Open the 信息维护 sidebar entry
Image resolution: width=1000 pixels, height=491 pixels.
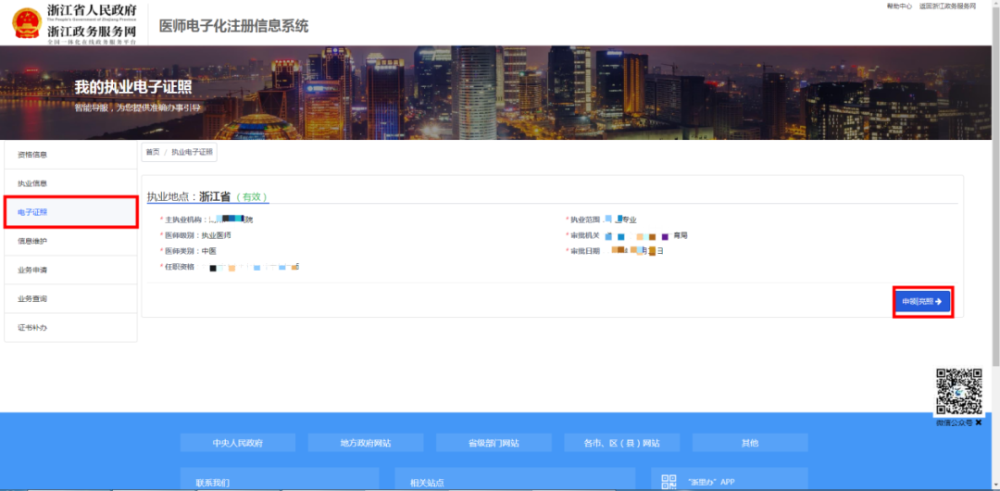tap(33, 241)
